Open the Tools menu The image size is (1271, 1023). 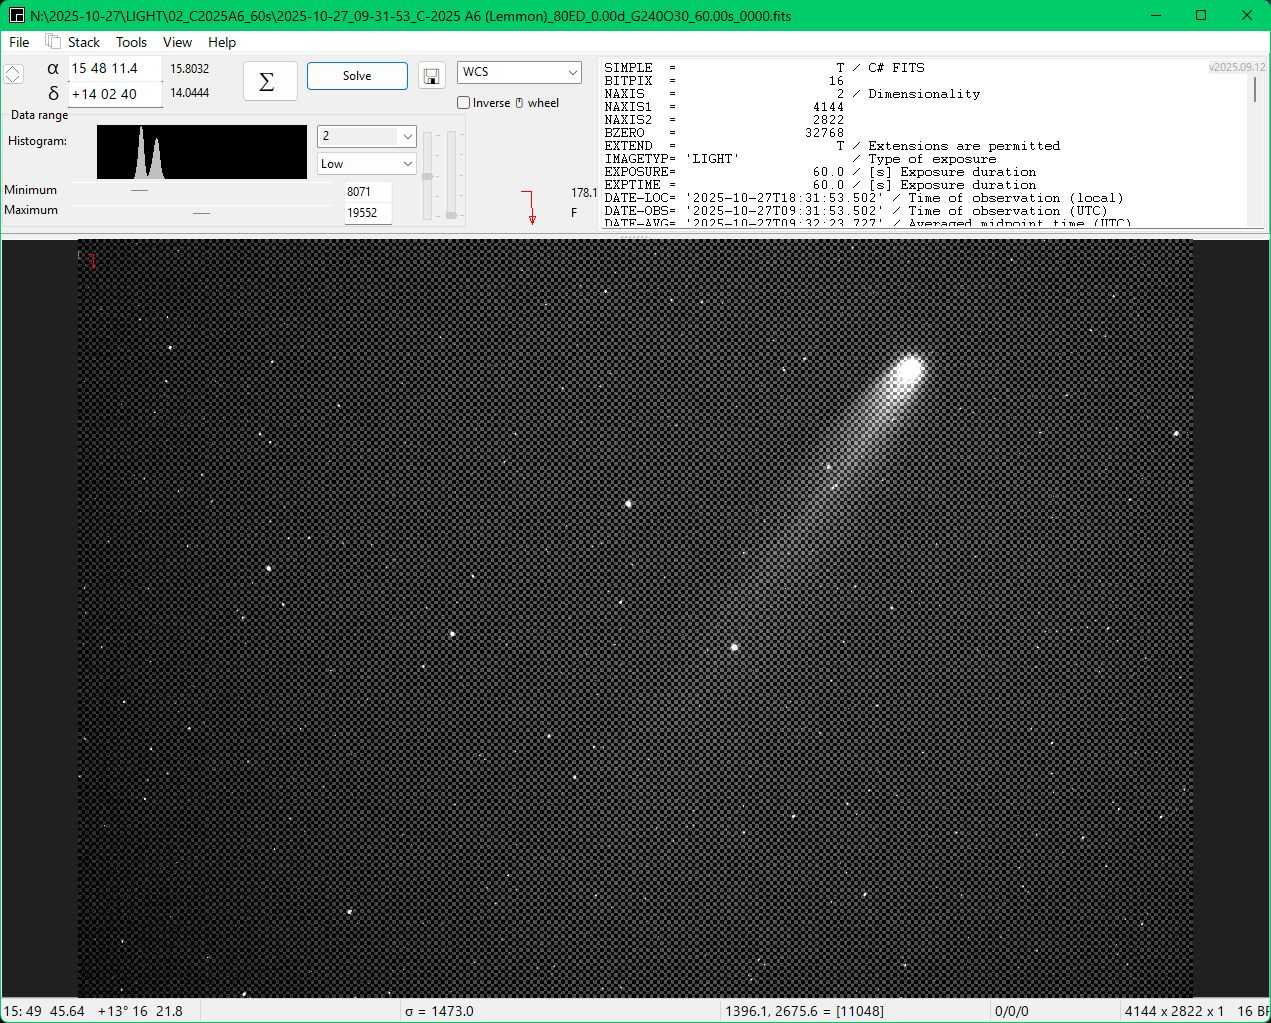[131, 42]
